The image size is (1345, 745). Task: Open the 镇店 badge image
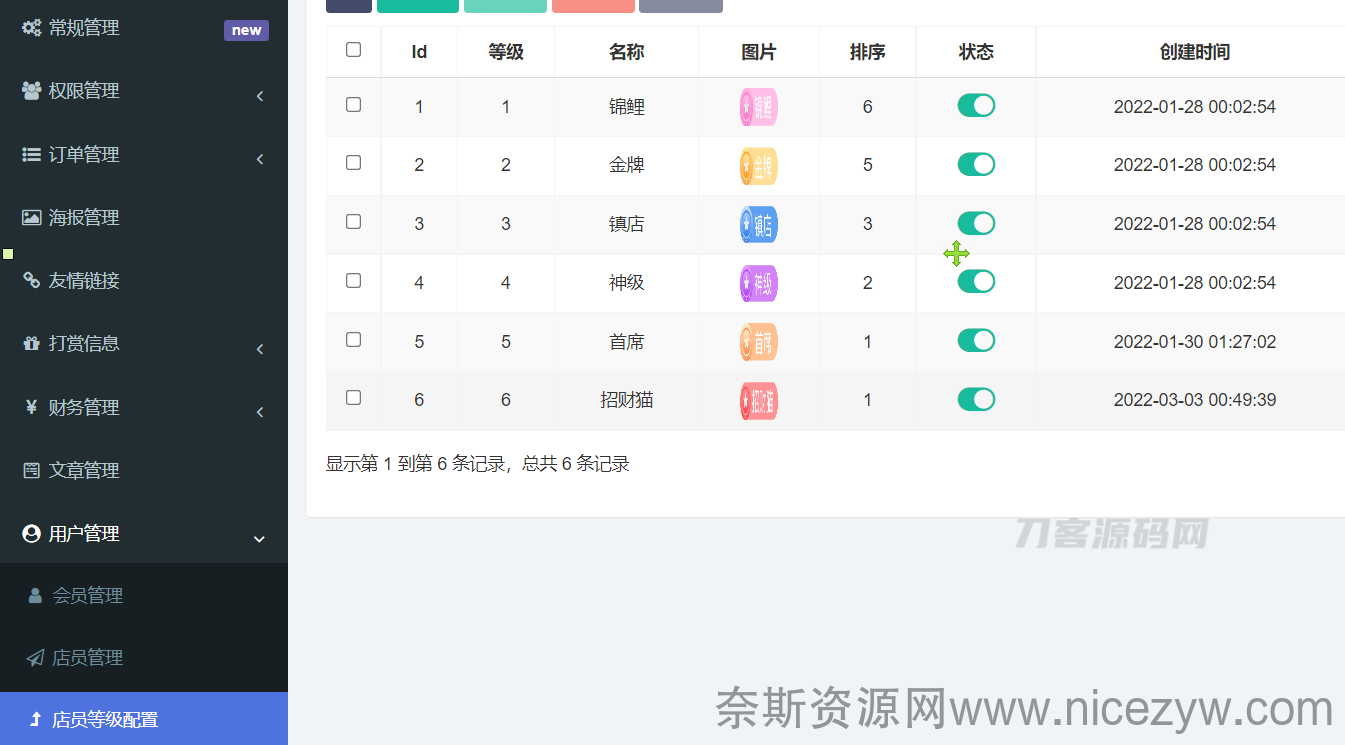point(759,224)
